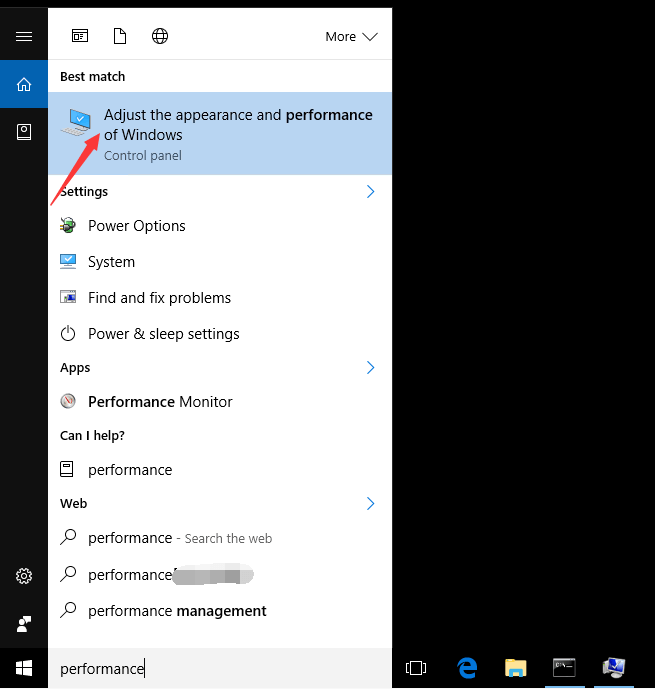Expand Settings results with chevron arrow
The width and height of the screenshot is (655, 689).
click(x=370, y=191)
